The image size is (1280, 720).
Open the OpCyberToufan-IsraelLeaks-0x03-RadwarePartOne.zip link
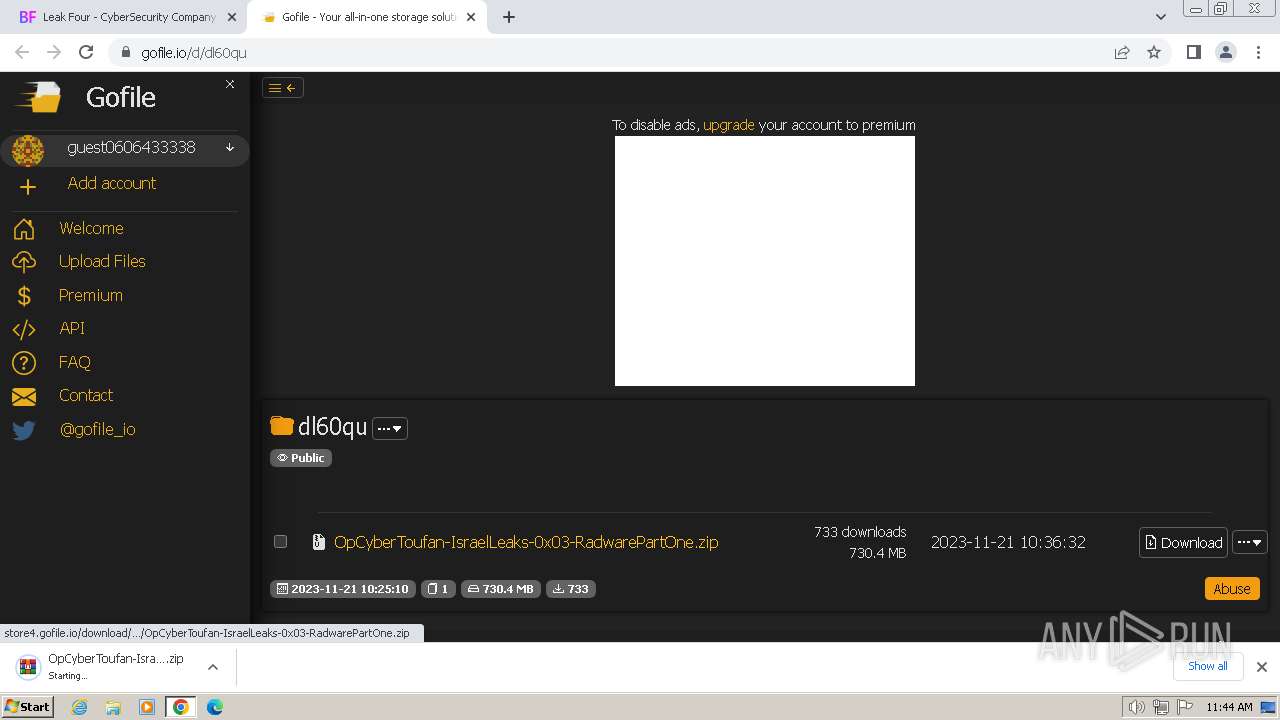tap(526, 542)
